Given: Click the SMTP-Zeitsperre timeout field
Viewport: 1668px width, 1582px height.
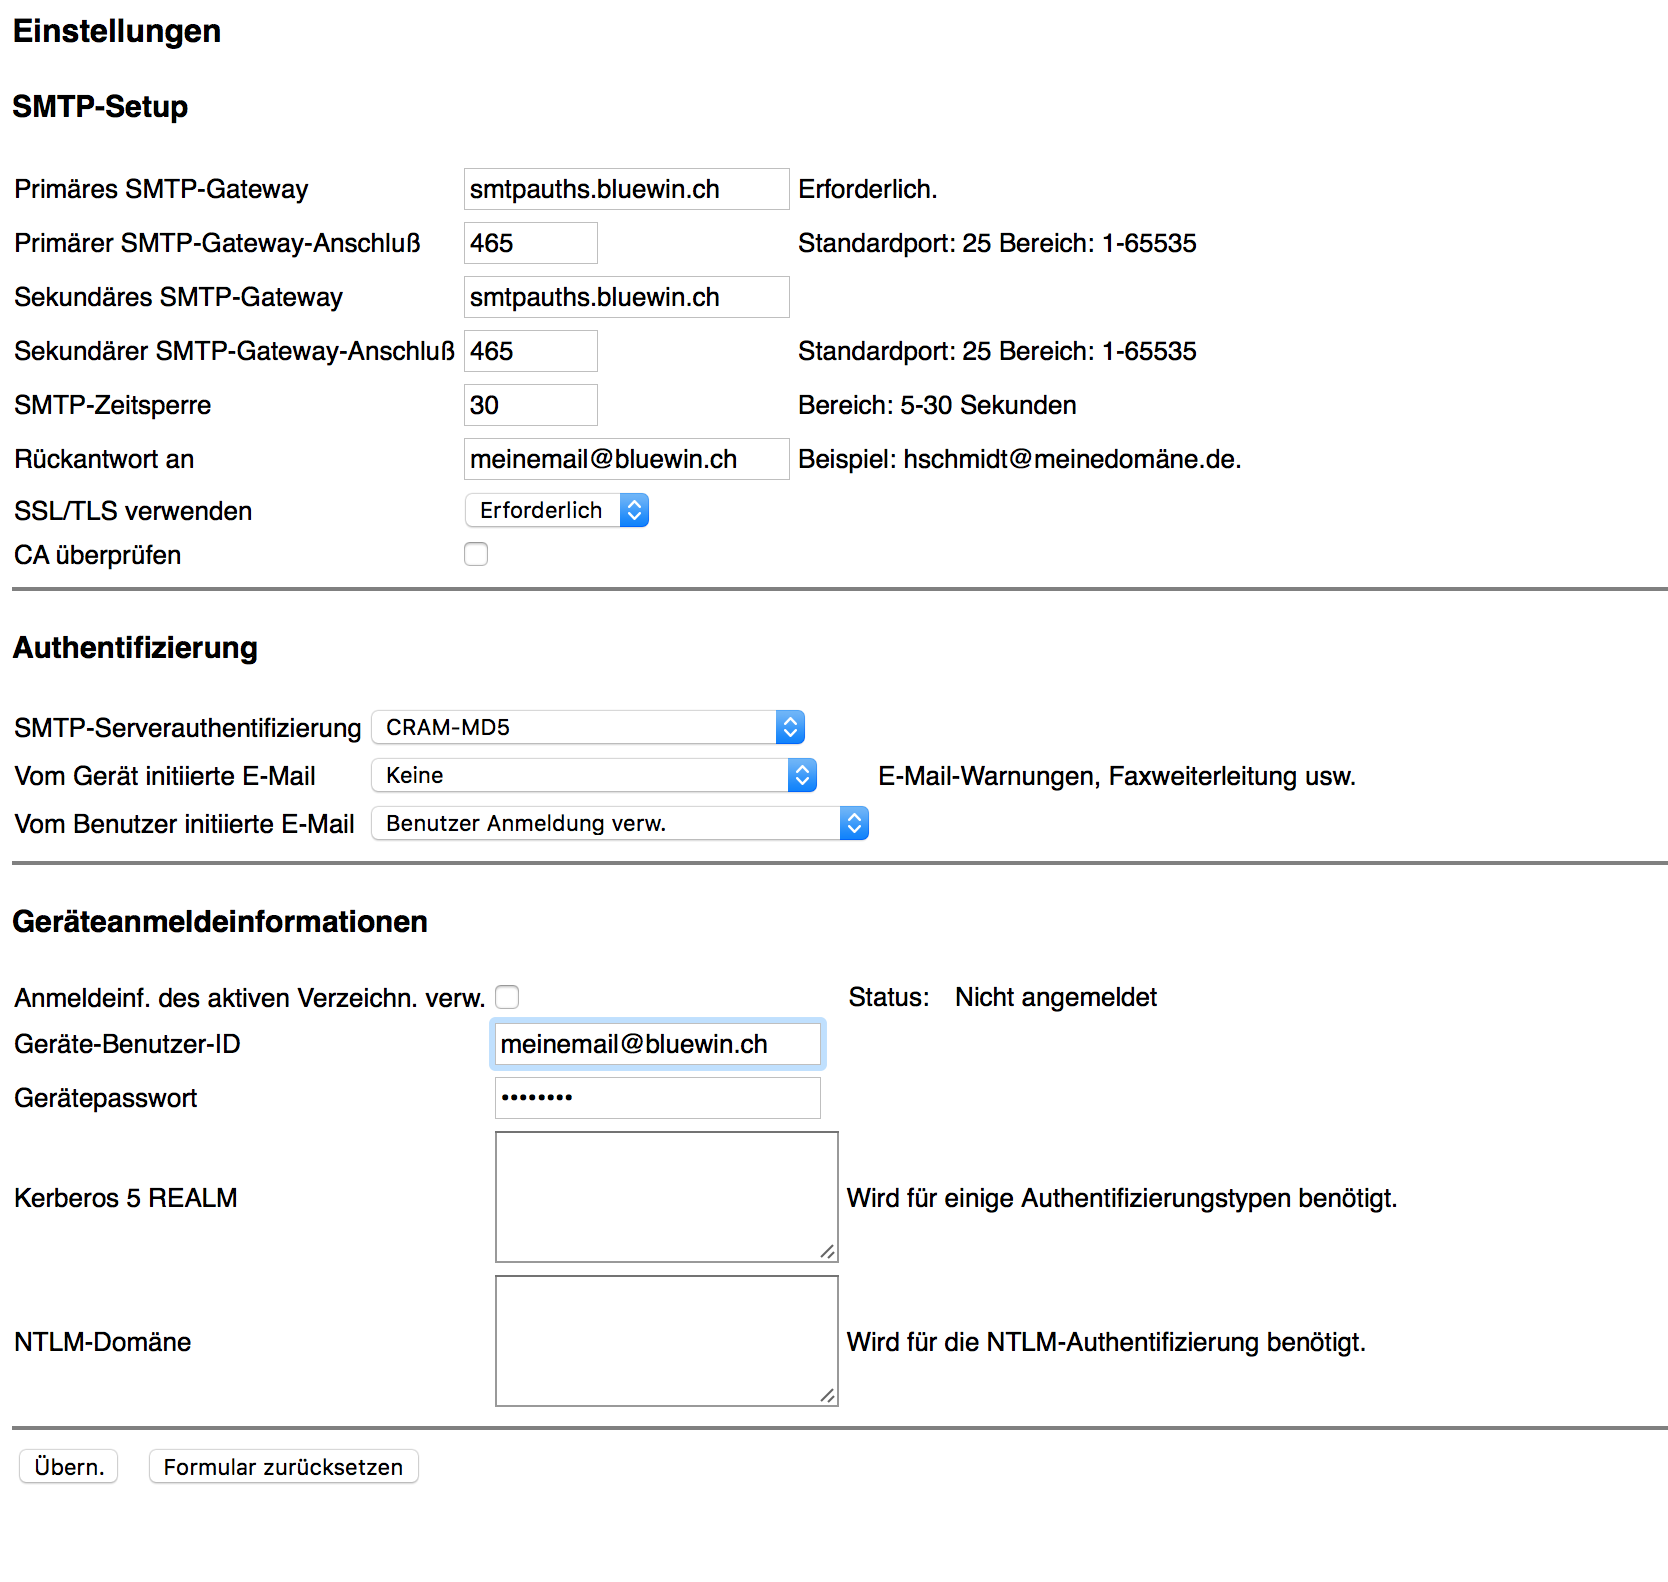Looking at the screenshot, I should pos(530,405).
